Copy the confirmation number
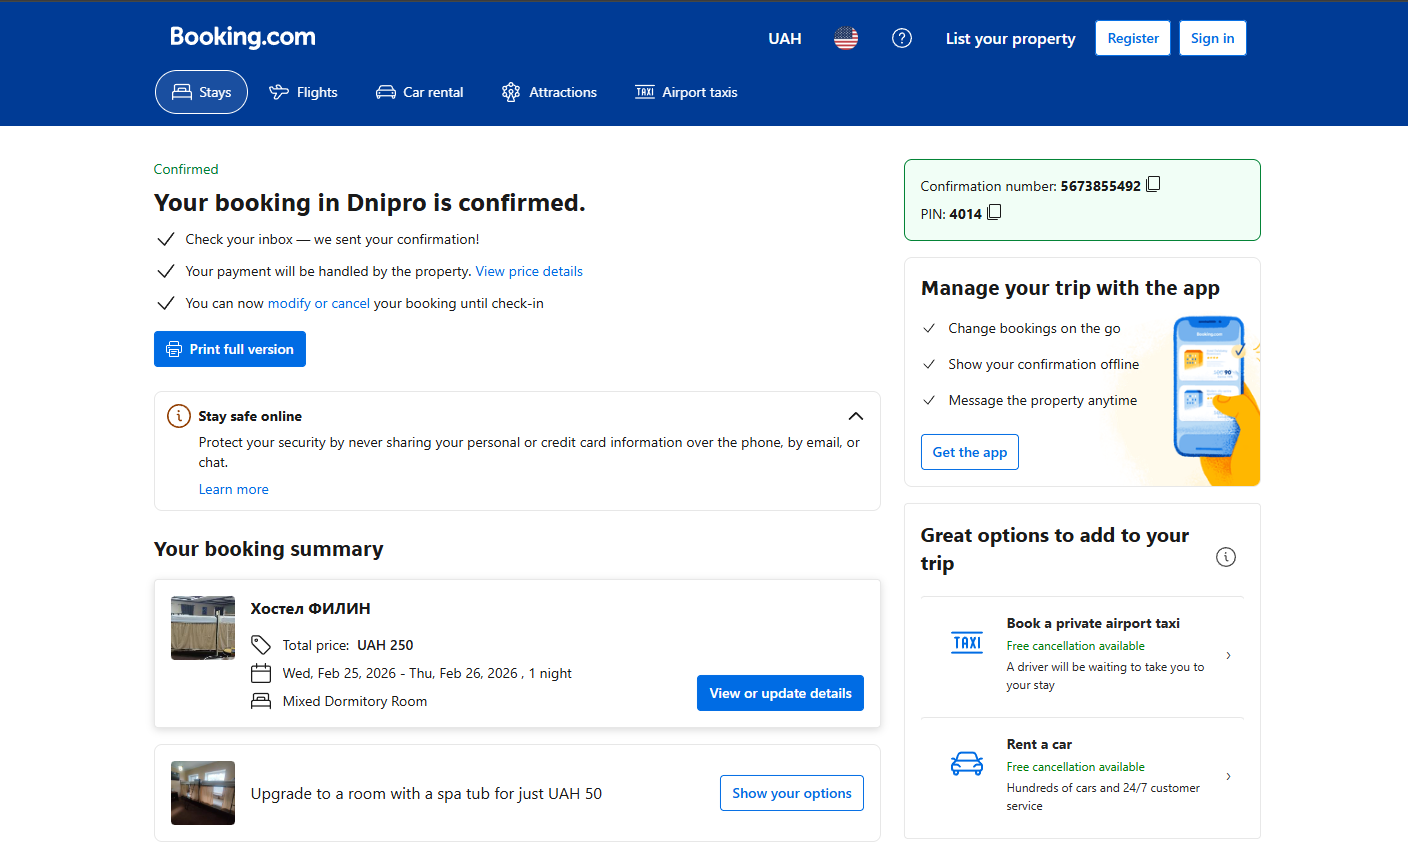Screen dimensions: 1408x849 point(1153,185)
